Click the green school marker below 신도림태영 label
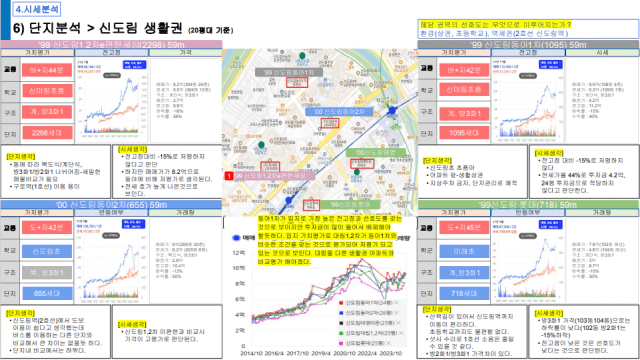This screenshot has width=640, height=360. point(357,172)
